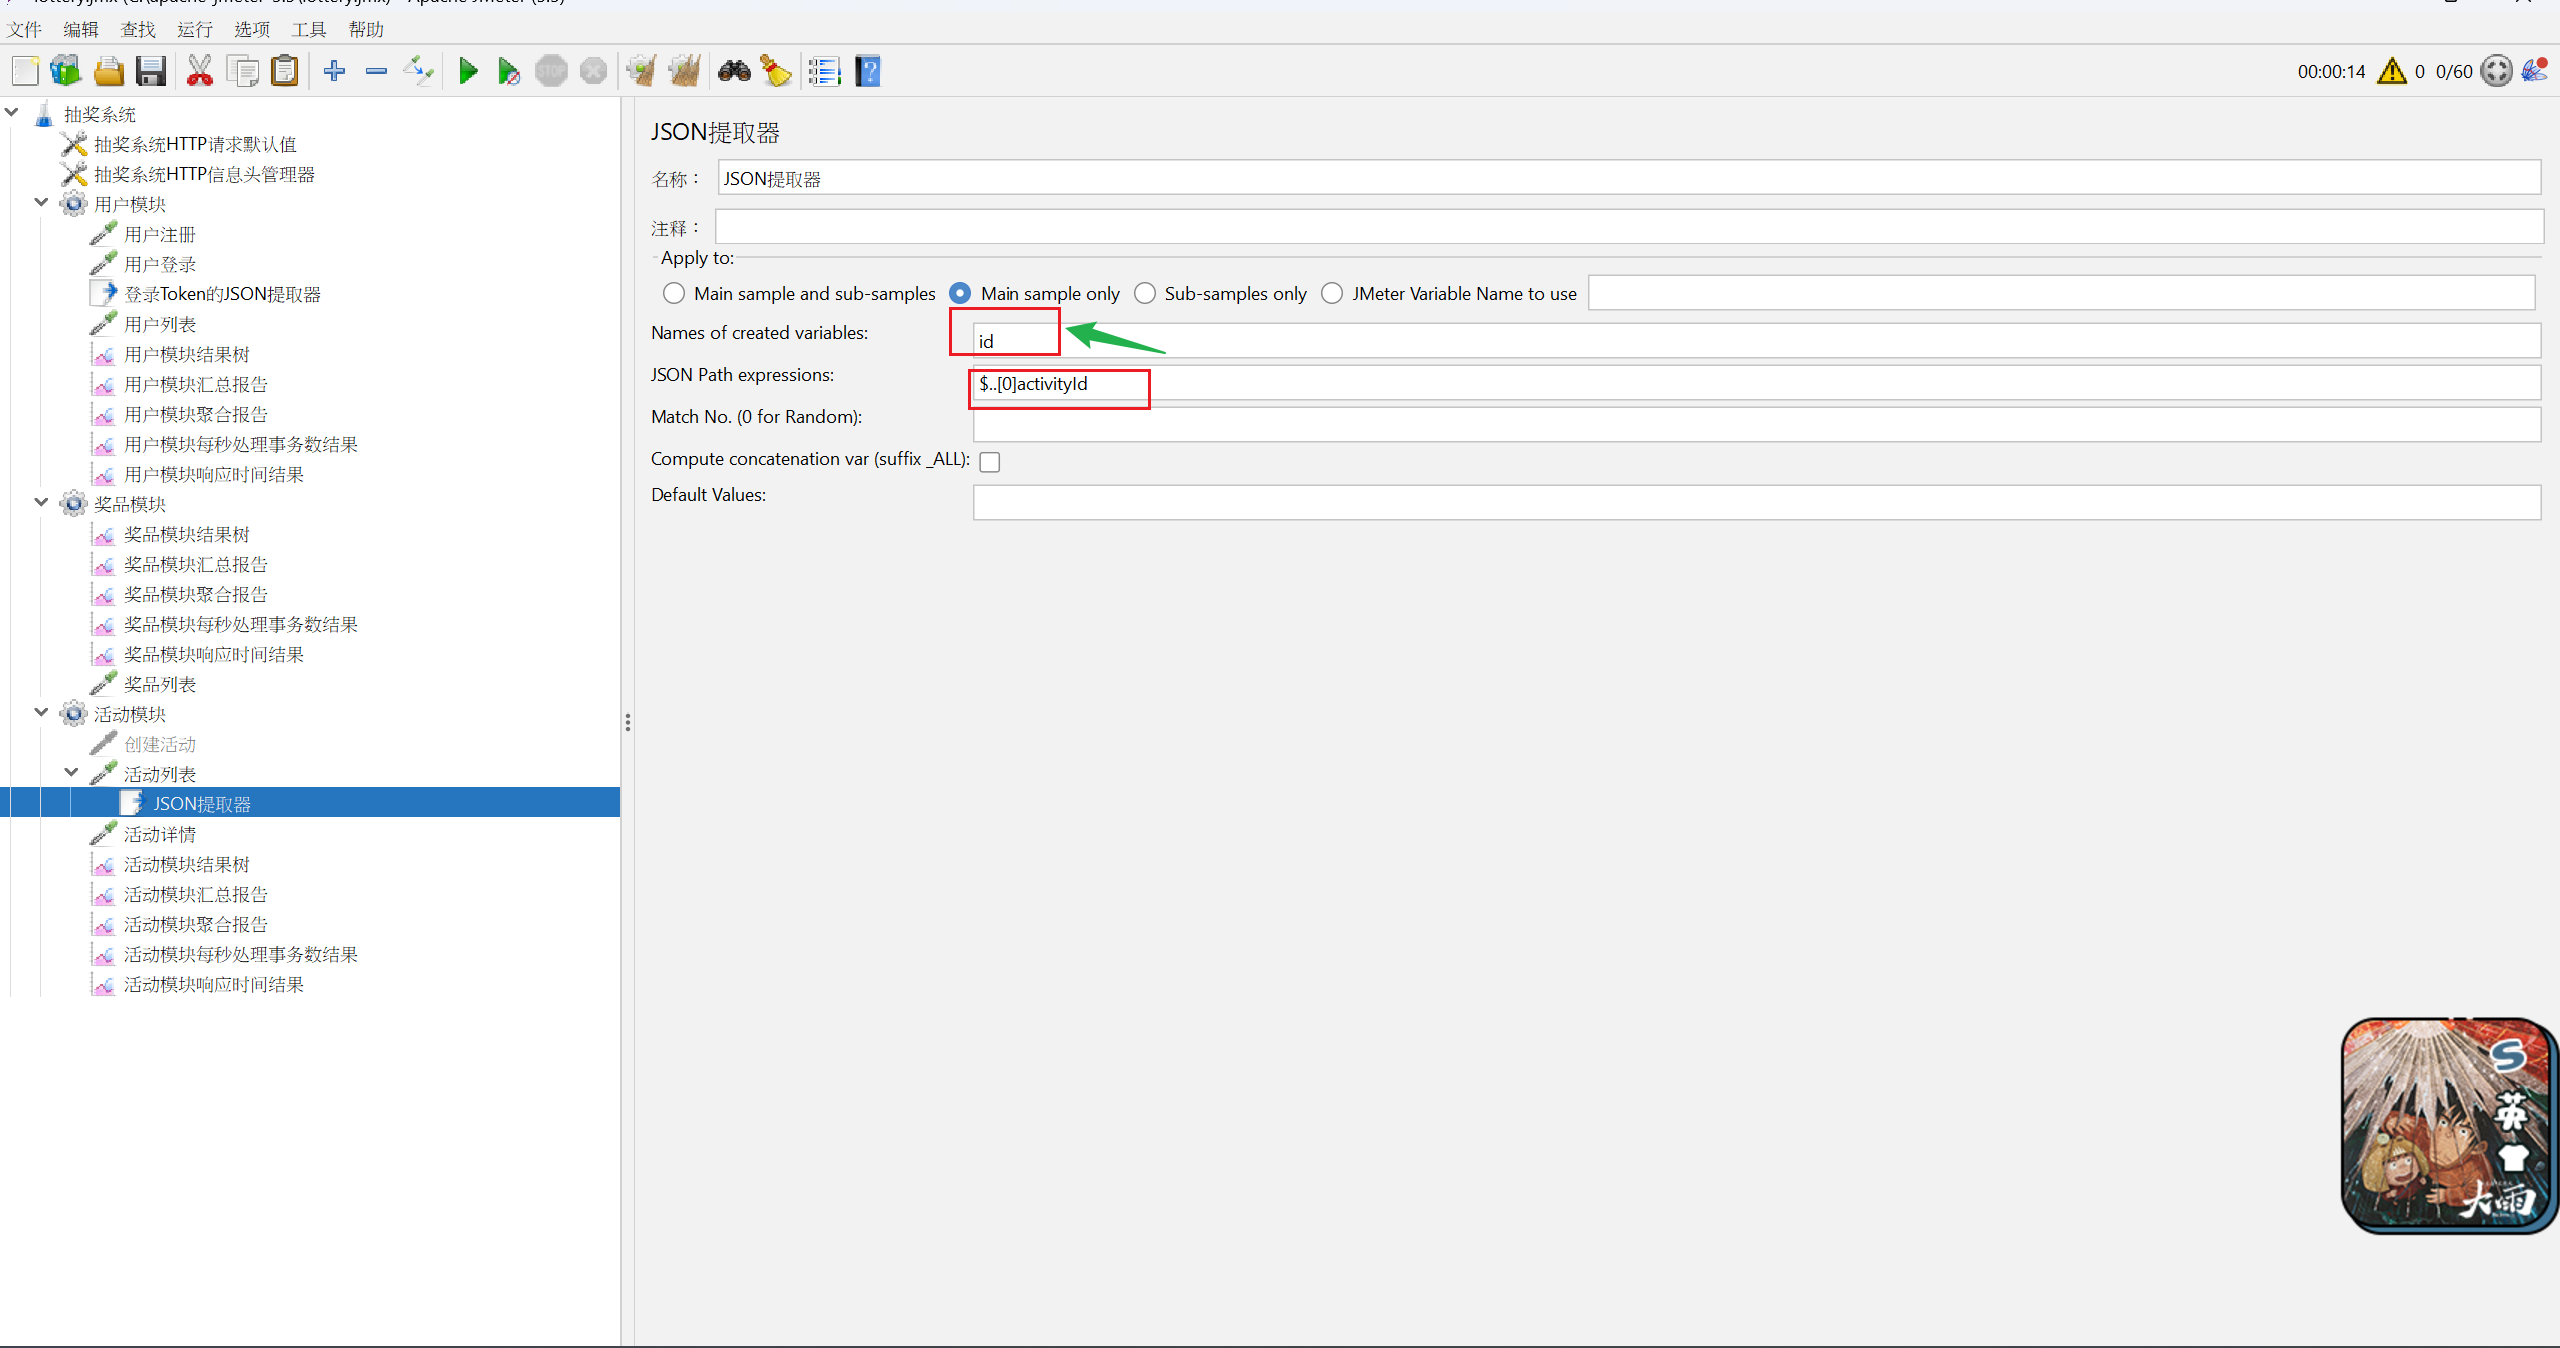This screenshot has height=1348, width=2560.
Task: Select 用户登录 sampler in tree
Action: pos(160,264)
